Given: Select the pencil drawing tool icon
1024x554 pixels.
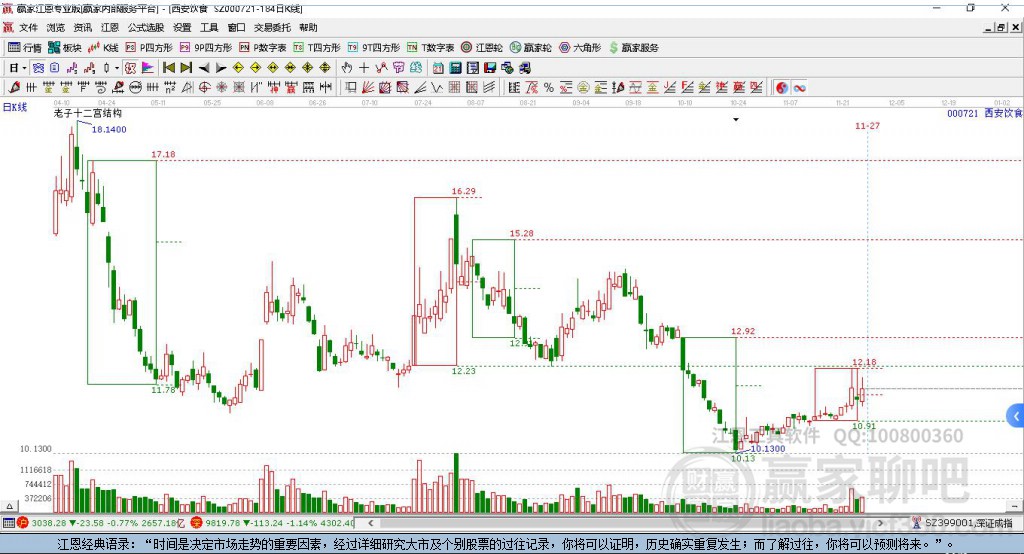Looking at the screenshot, I should click(x=14, y=88).
